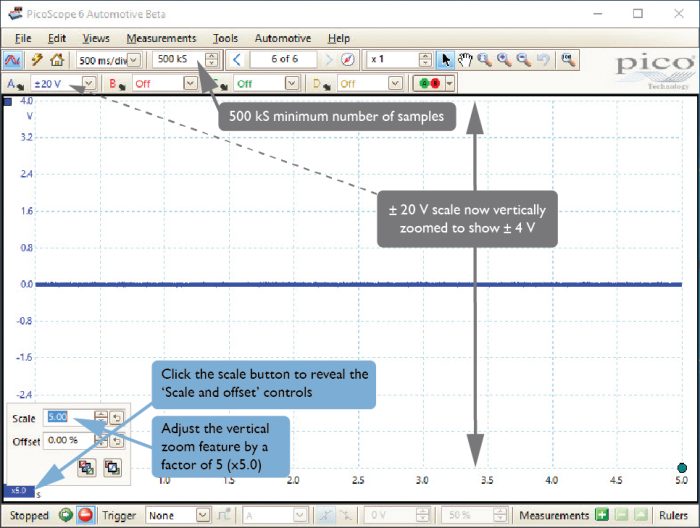This screenshot has height=528, width=700.
Task: Reset the Offset value arrow icon
Action: coord(117,441)
